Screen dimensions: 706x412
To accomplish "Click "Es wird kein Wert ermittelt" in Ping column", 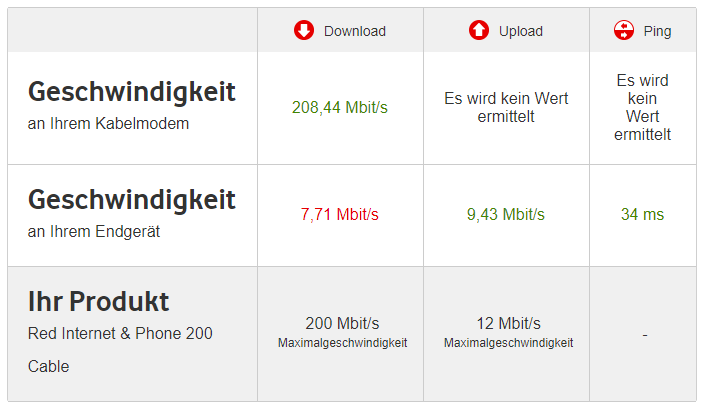I will (x=642, y=107).
